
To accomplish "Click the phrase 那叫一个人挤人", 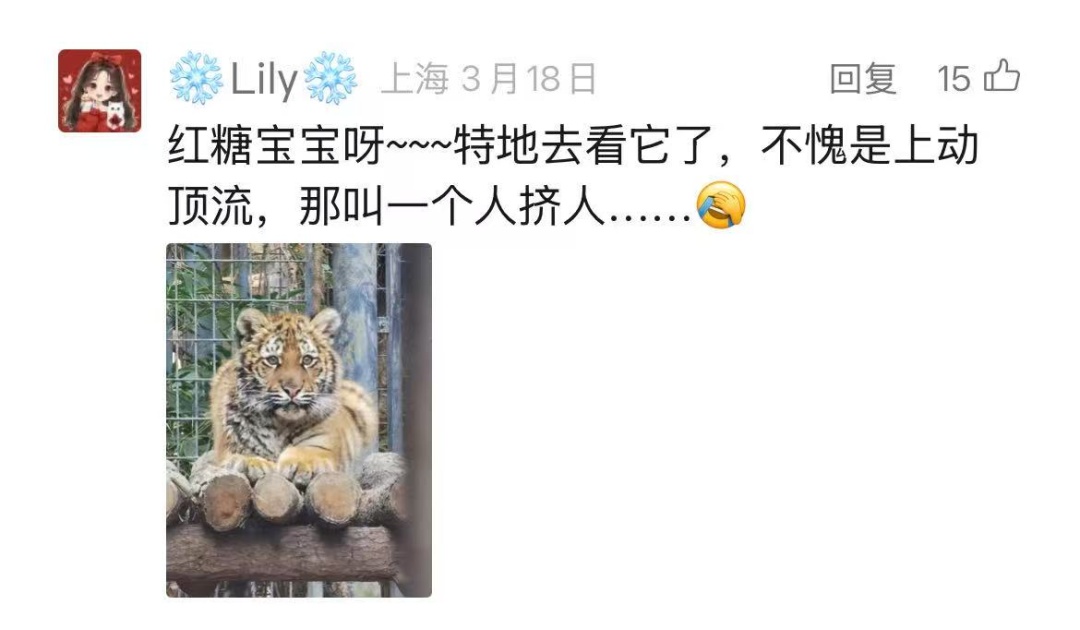I will (x=452, y=205).
